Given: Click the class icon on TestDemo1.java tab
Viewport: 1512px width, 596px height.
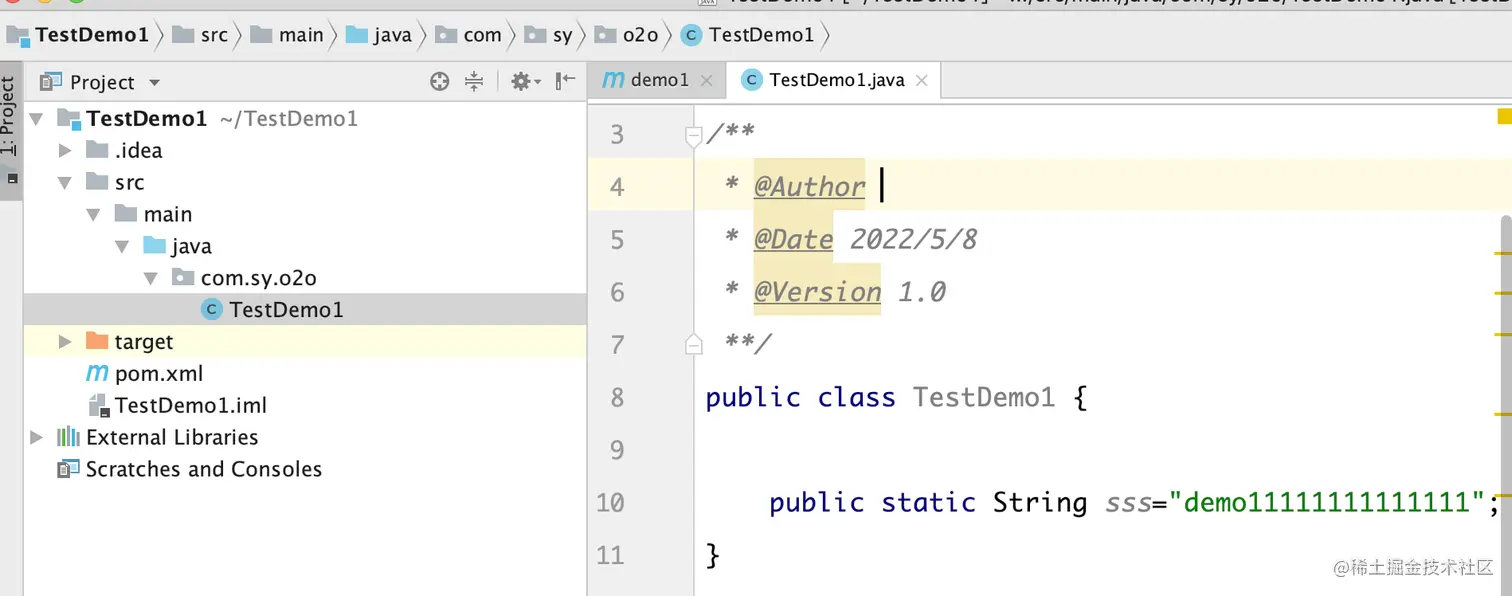Looking at the screenshot, I should (x=751, y=80).
